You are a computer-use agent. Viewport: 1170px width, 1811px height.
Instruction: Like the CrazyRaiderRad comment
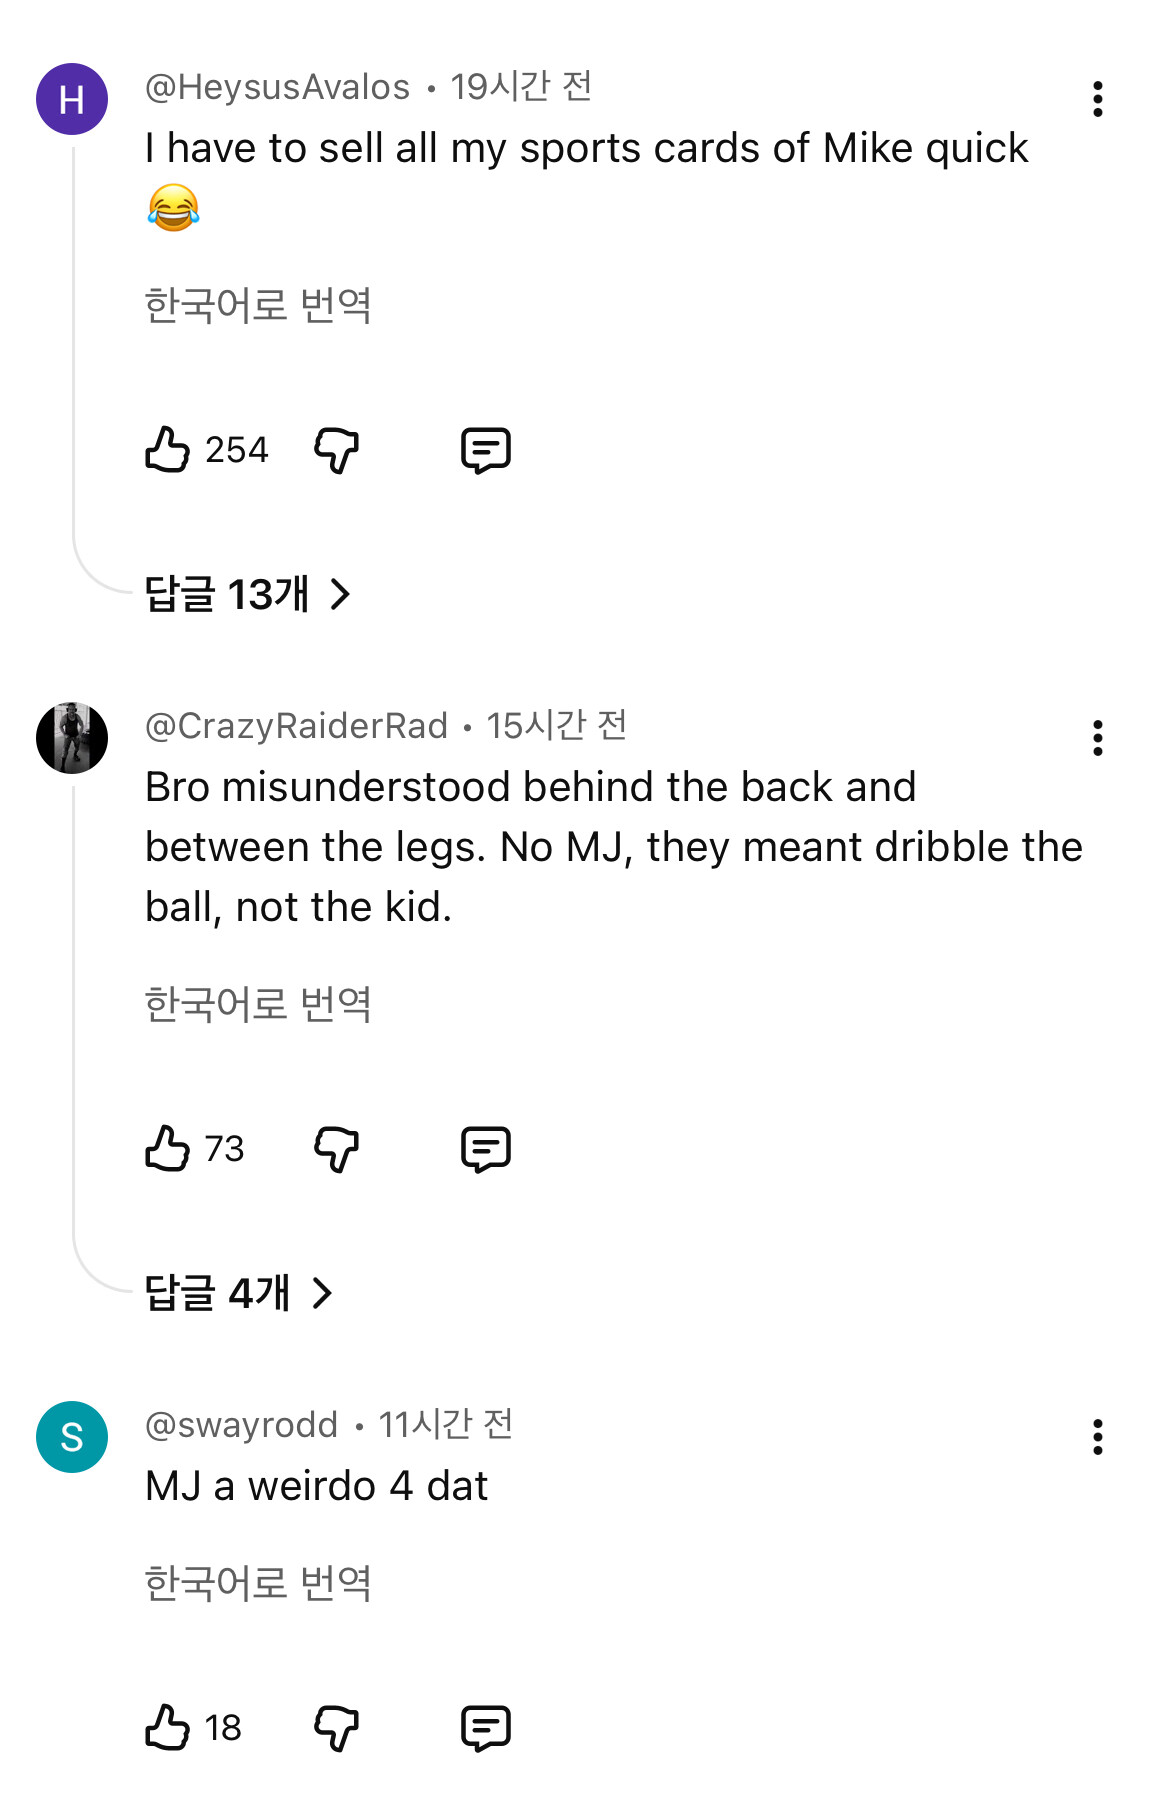[167, 1149]
